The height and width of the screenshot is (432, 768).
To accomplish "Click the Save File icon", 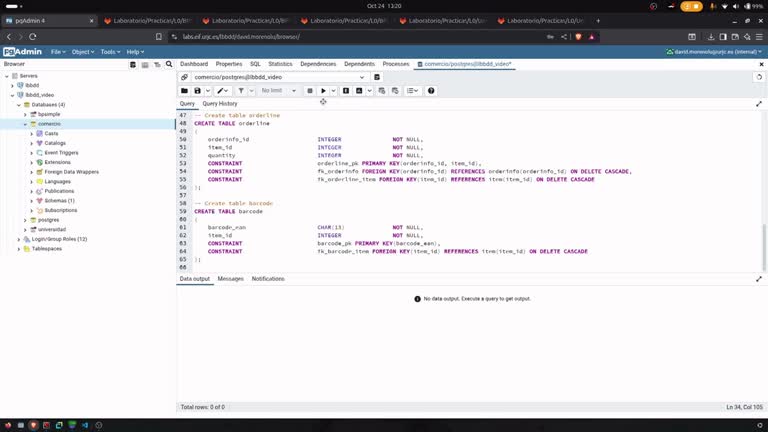I will coord(197,91).
